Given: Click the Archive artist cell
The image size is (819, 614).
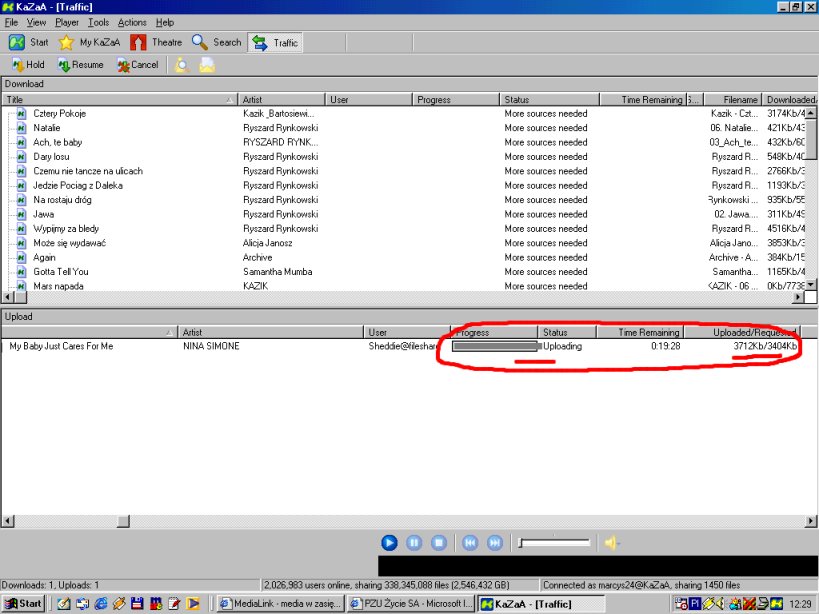Looking at the screenshot, I should point(258,257).
